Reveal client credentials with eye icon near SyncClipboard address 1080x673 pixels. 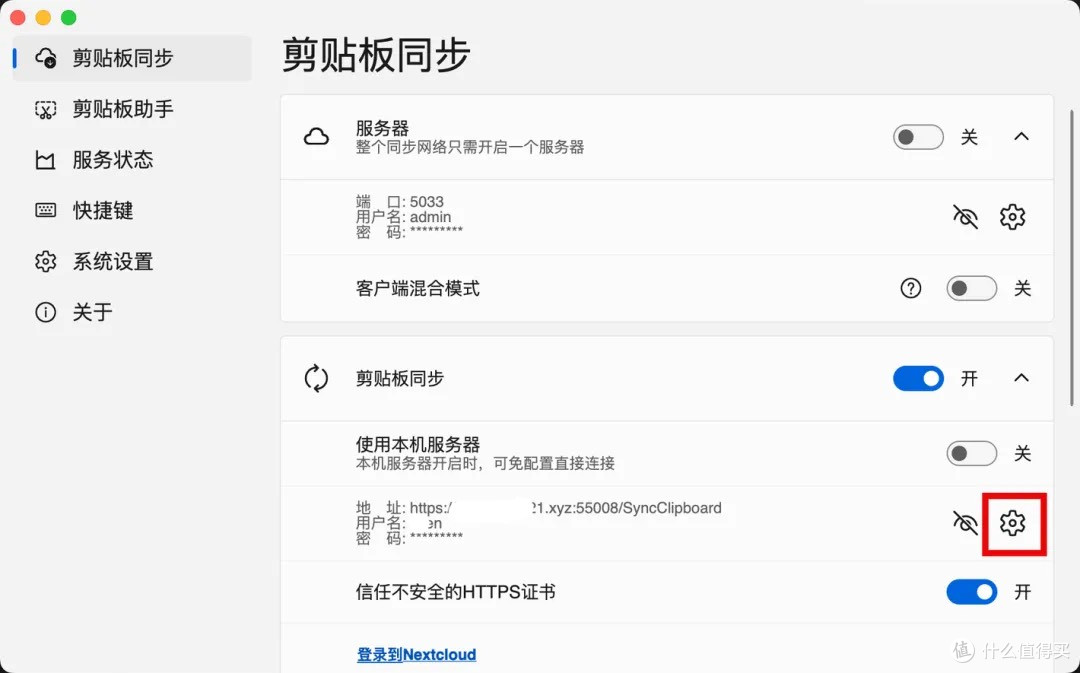(965, 524)
